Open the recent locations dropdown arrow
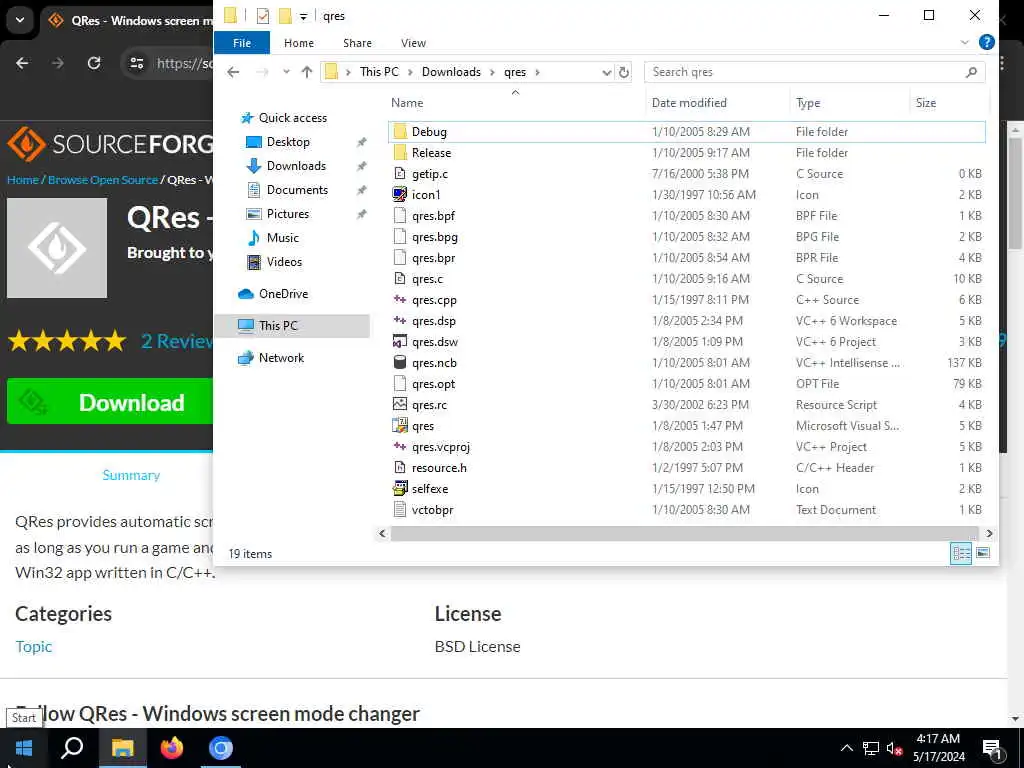This screenshot has height=768, width=1024. point(286,72)
